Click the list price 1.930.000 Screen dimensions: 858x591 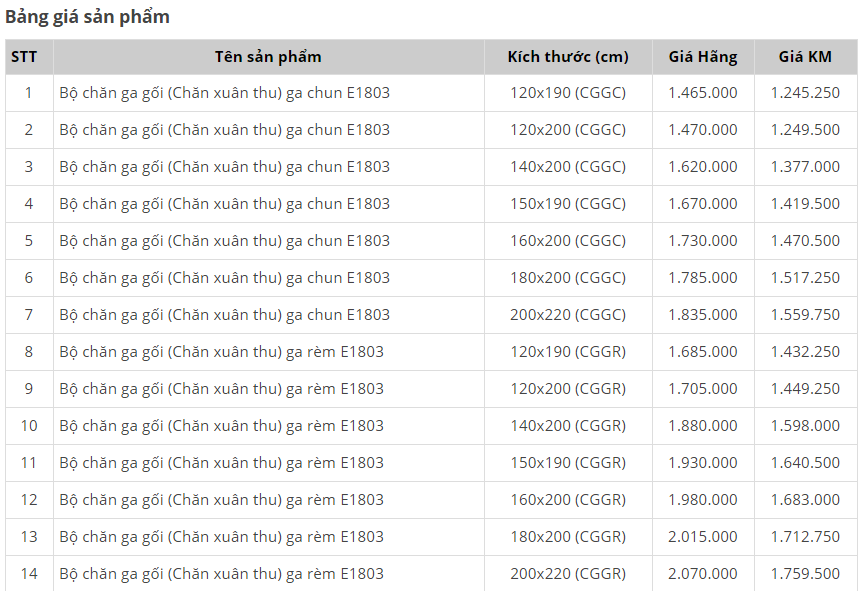703,463
